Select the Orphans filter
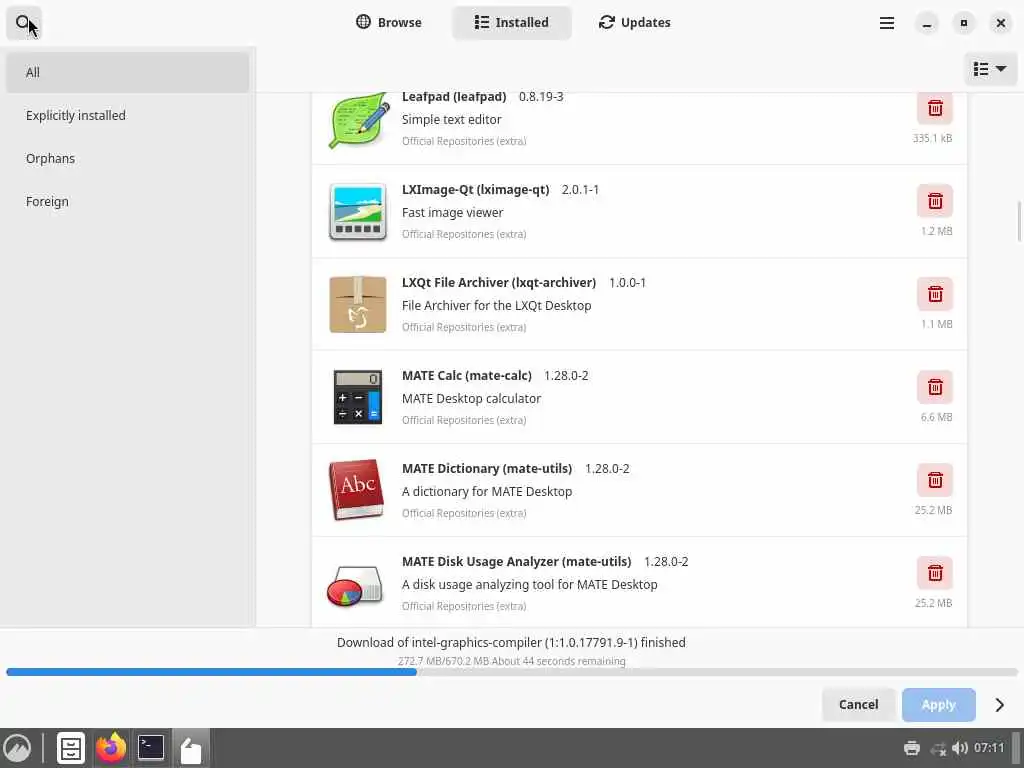Viewport: 1024px width, 768px height. tap(127, 159)
